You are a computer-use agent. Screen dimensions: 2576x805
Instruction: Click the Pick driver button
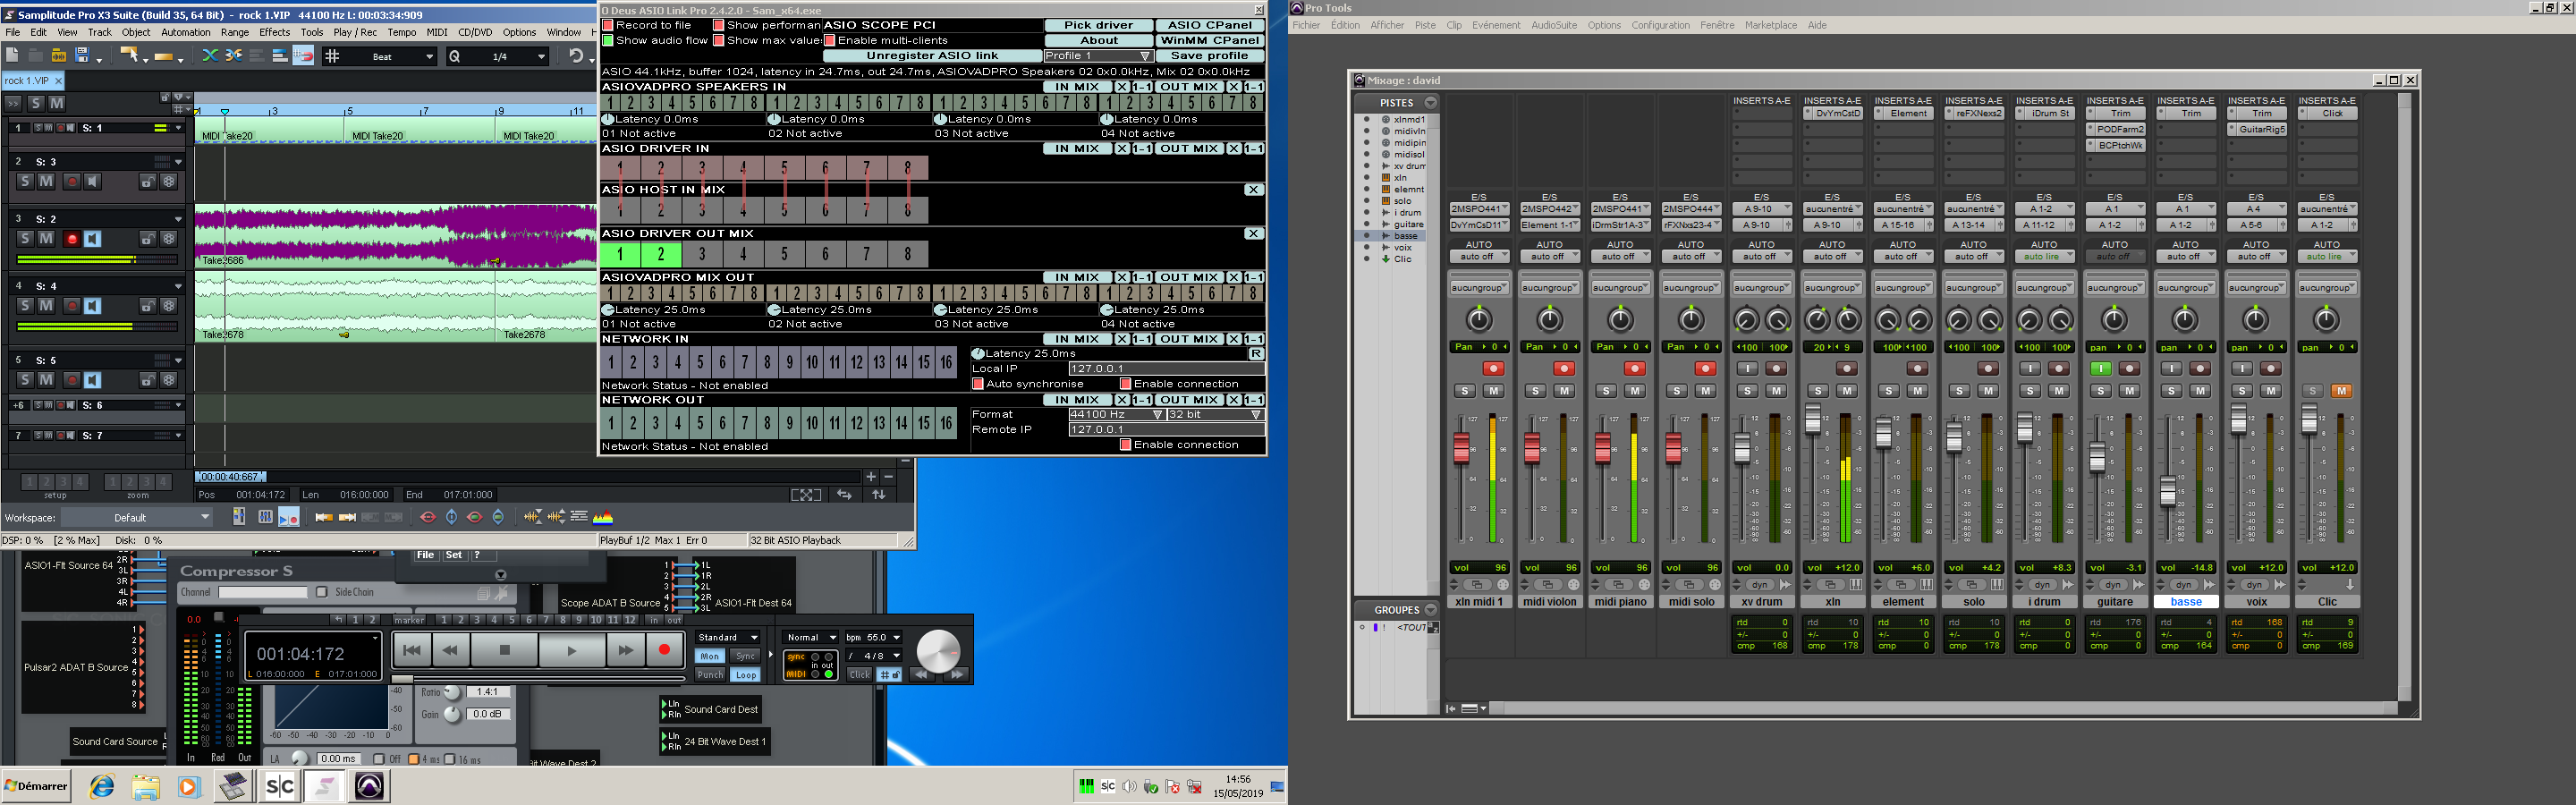(1098, 25)
